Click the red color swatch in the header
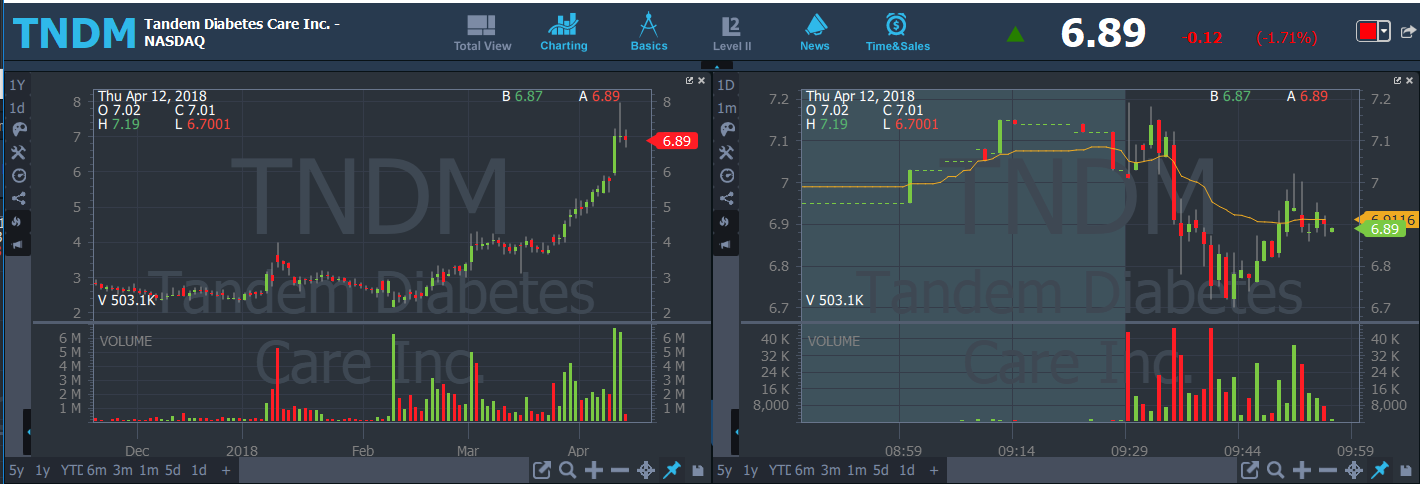Screen dimensions: 1420x484 [1367, 32]
